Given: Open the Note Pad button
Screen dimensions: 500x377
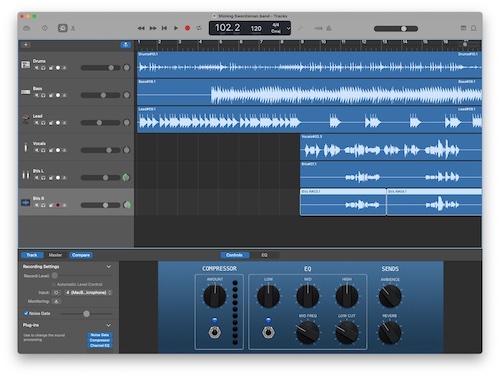Looking at the screenshot, I should click(463, 28).
